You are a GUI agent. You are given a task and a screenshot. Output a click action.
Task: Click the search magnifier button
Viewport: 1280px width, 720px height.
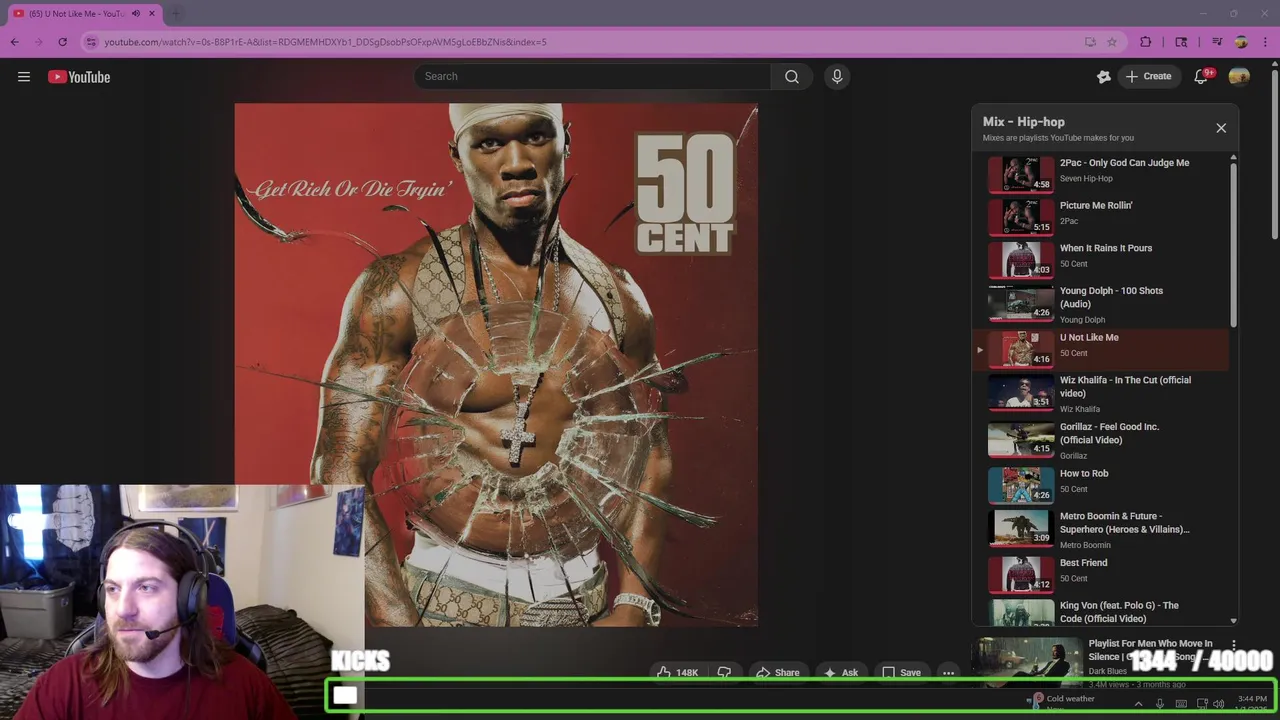coord(792,77)
